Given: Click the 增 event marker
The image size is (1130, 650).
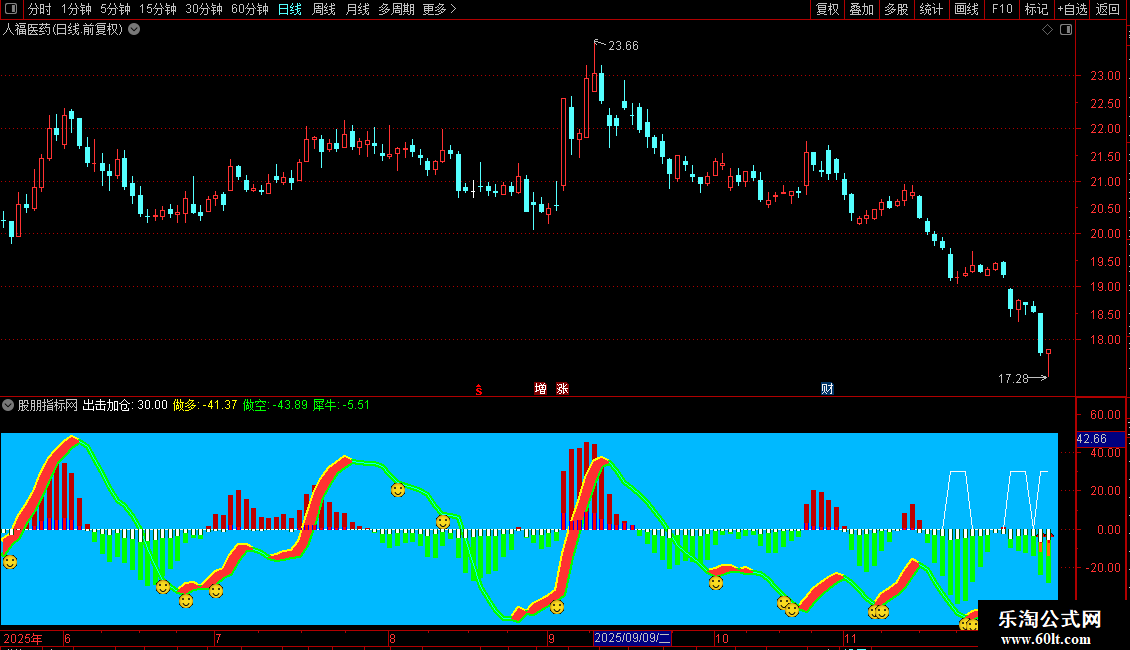Looking at the screenshot, I should pyautogui.click(x=540, y=388).
